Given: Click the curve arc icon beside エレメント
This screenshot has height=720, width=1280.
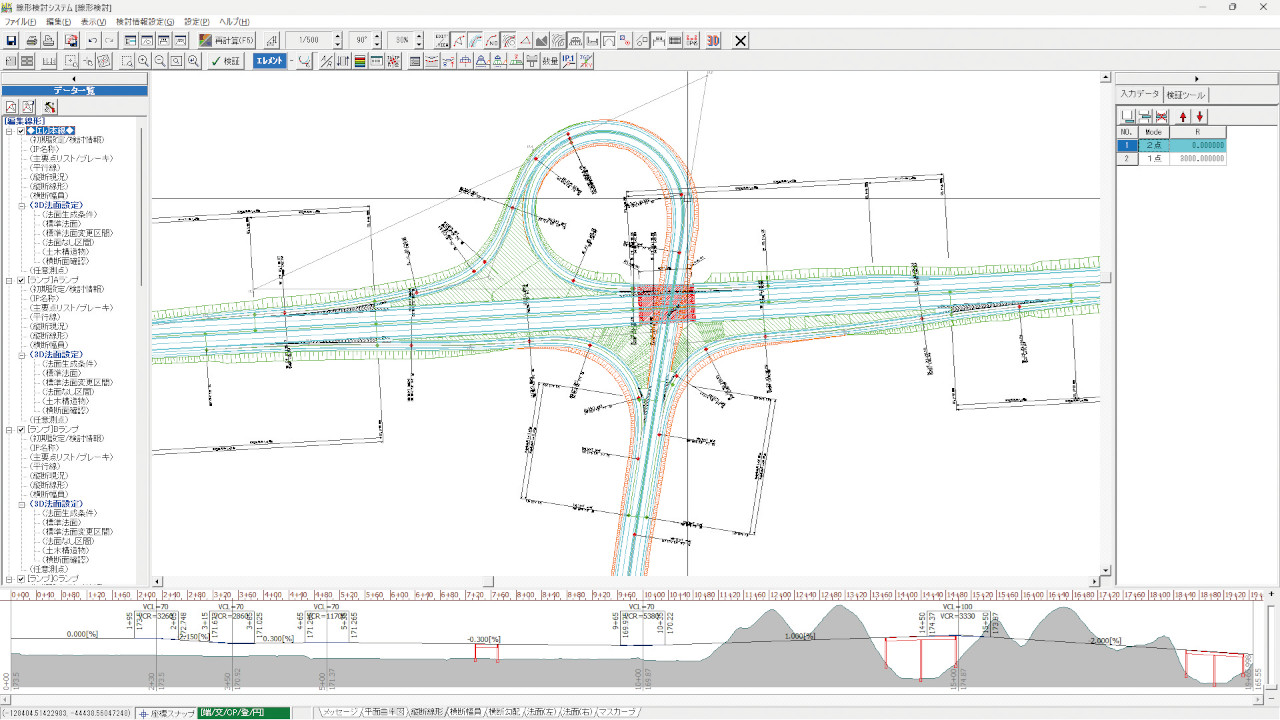Looking at the screenshot, I should [304, 61].
